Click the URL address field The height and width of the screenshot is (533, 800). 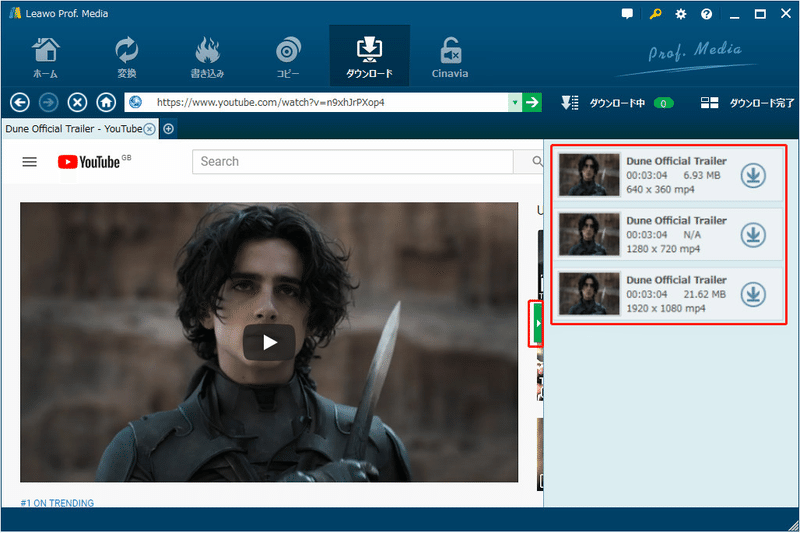(x=316, y=103)
